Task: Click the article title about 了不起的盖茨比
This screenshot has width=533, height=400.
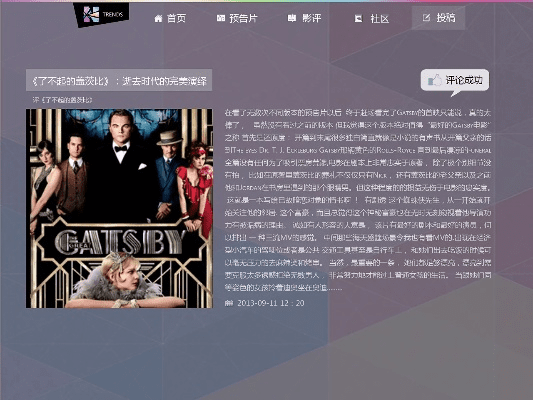Action: coord(119,81)
